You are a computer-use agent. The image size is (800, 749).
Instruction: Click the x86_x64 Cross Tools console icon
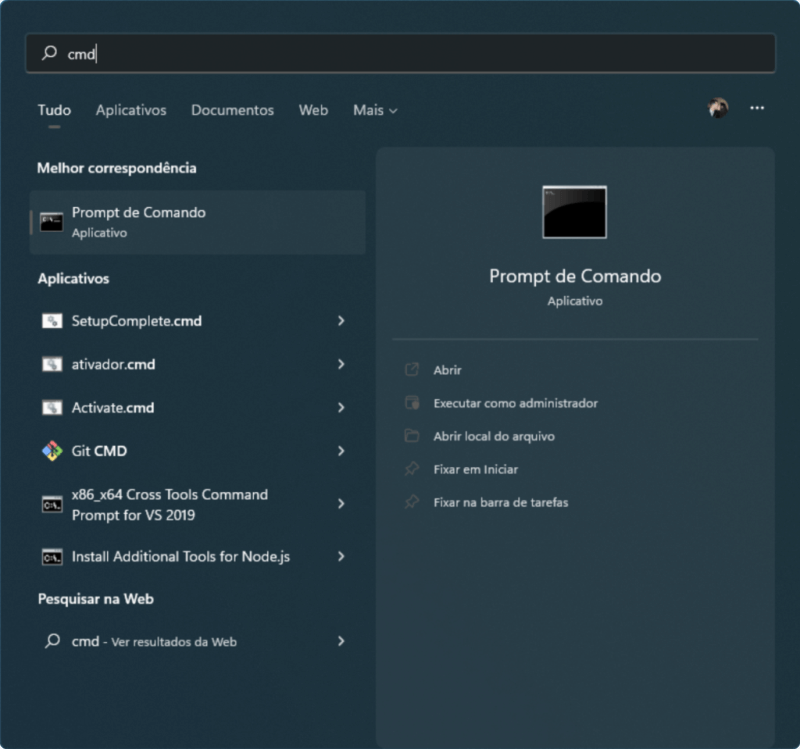pos(52,505)
